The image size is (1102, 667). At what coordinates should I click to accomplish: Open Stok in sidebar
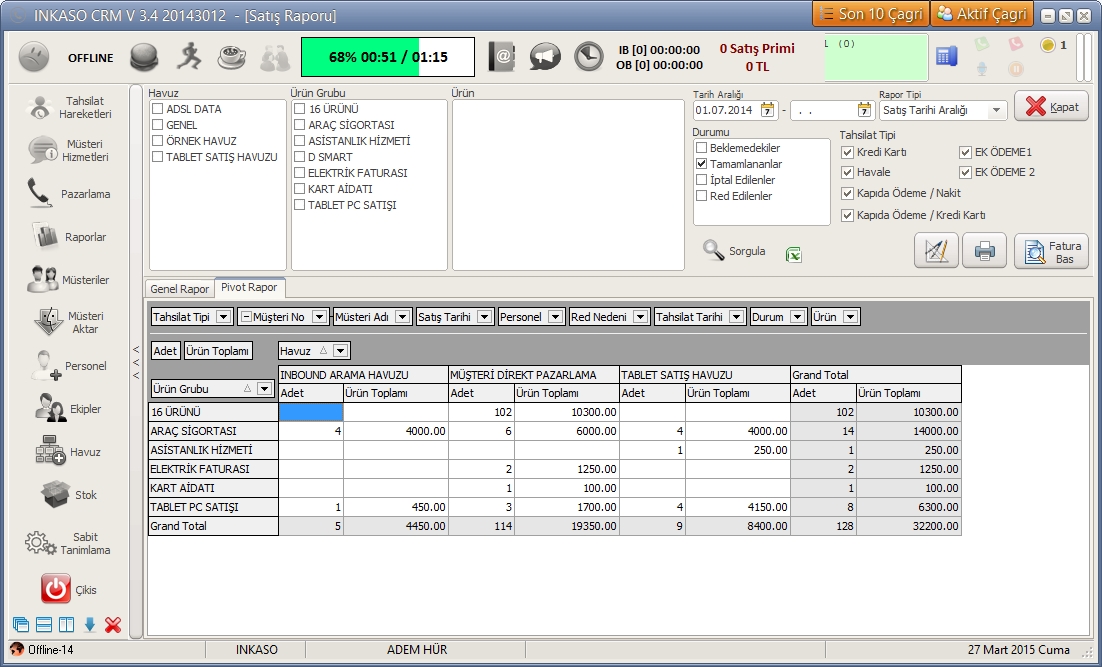click(69, 495)
